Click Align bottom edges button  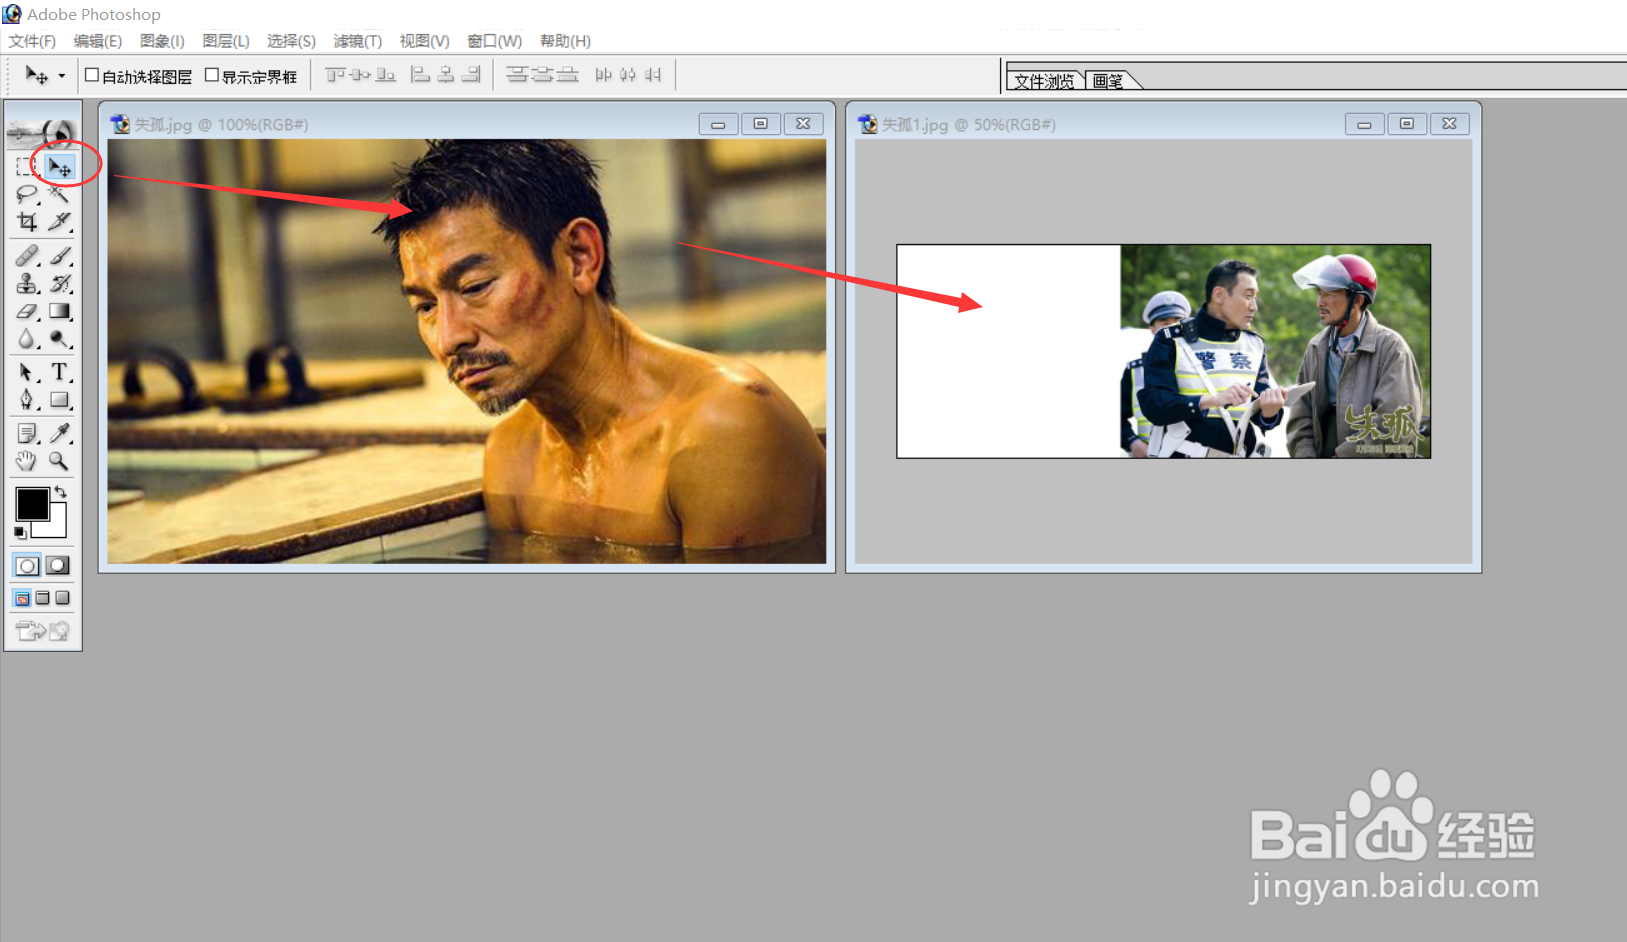(x=385, y=75)
